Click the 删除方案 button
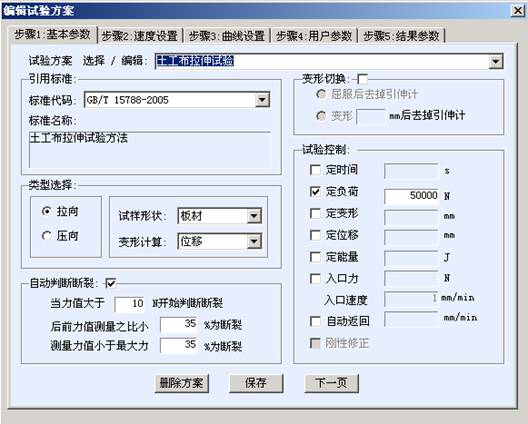 [182, 383]
